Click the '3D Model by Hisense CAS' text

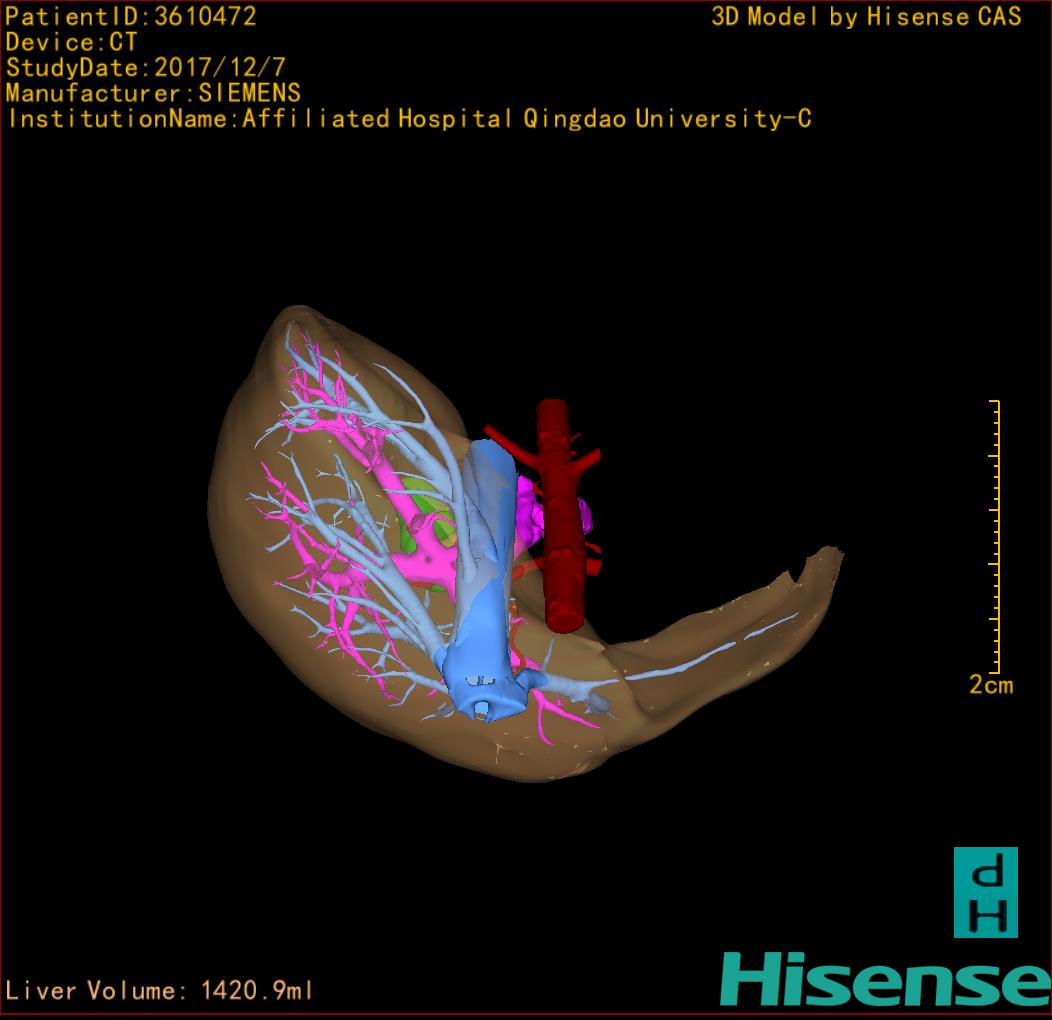tap(866, 17)
